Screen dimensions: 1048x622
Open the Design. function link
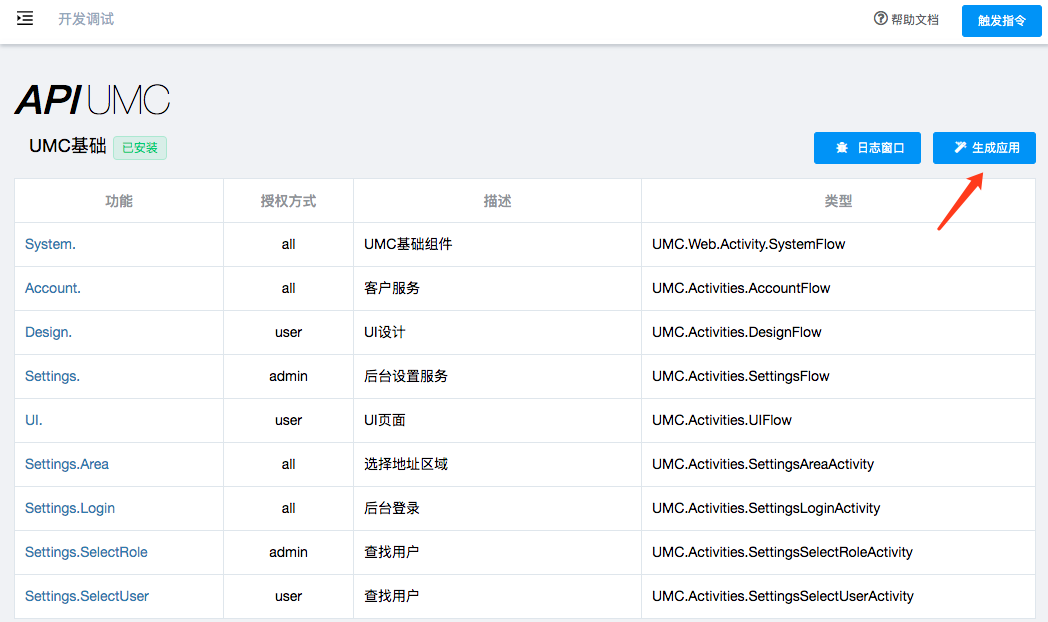pyautogui.click(x=48, y=332)
